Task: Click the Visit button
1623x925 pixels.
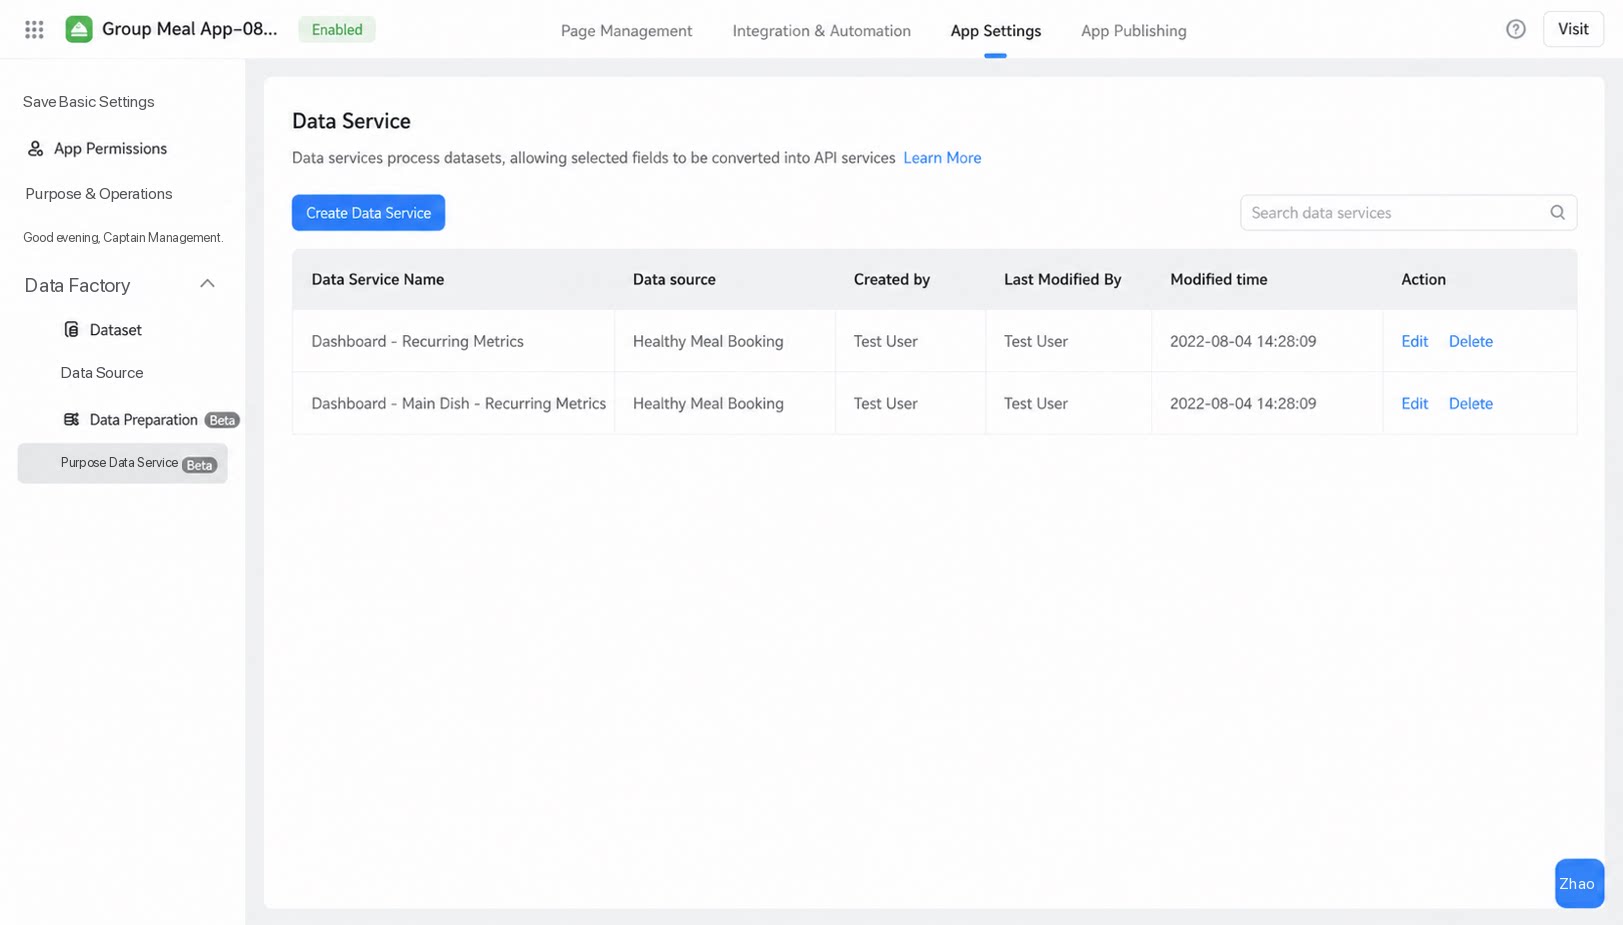Action: [1573, 30]
